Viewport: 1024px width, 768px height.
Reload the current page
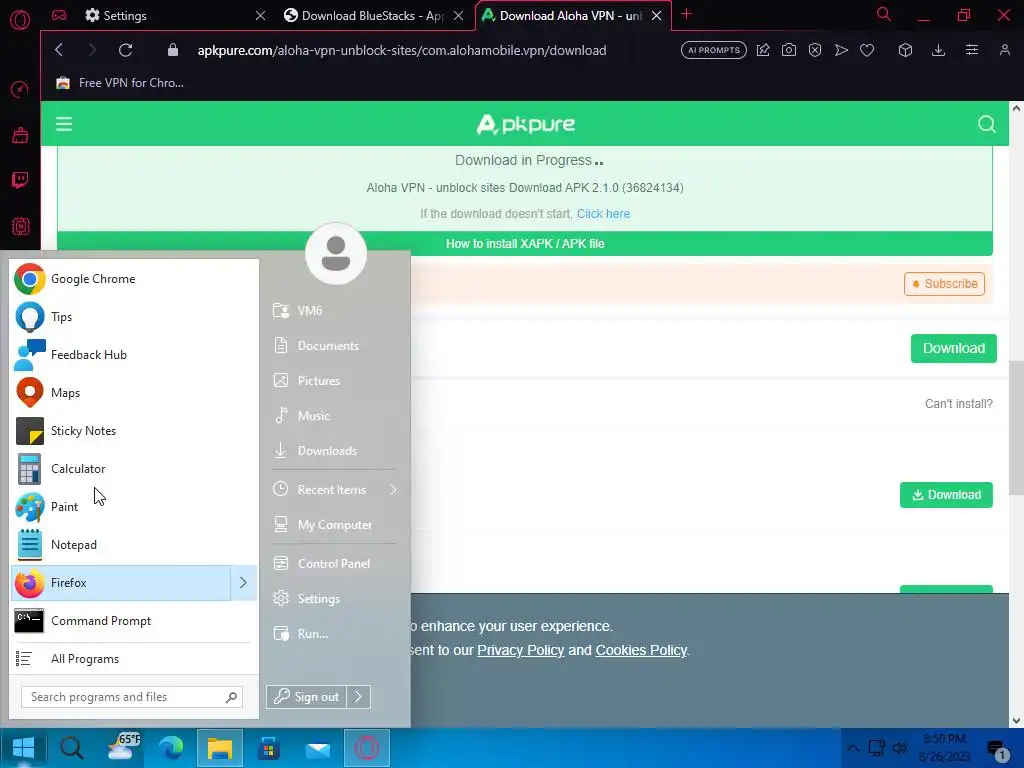pos(125,50)
